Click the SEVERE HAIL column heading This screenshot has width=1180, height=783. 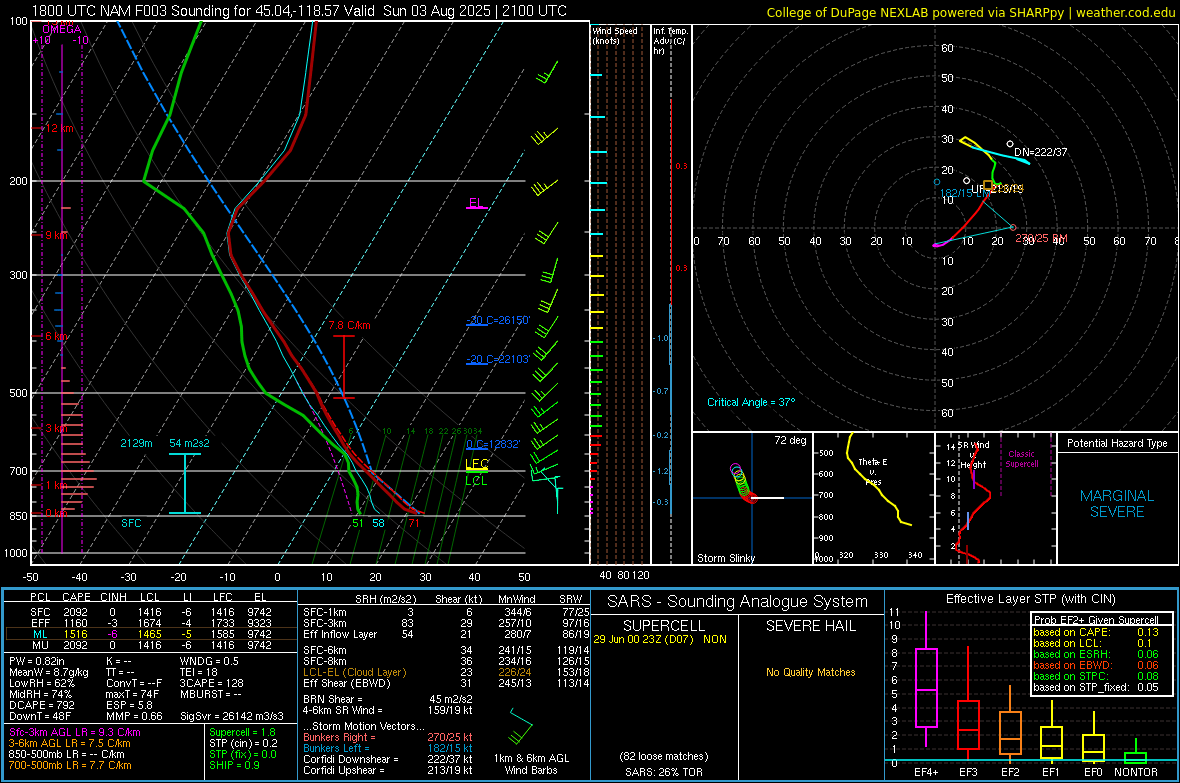pos(810,626)
